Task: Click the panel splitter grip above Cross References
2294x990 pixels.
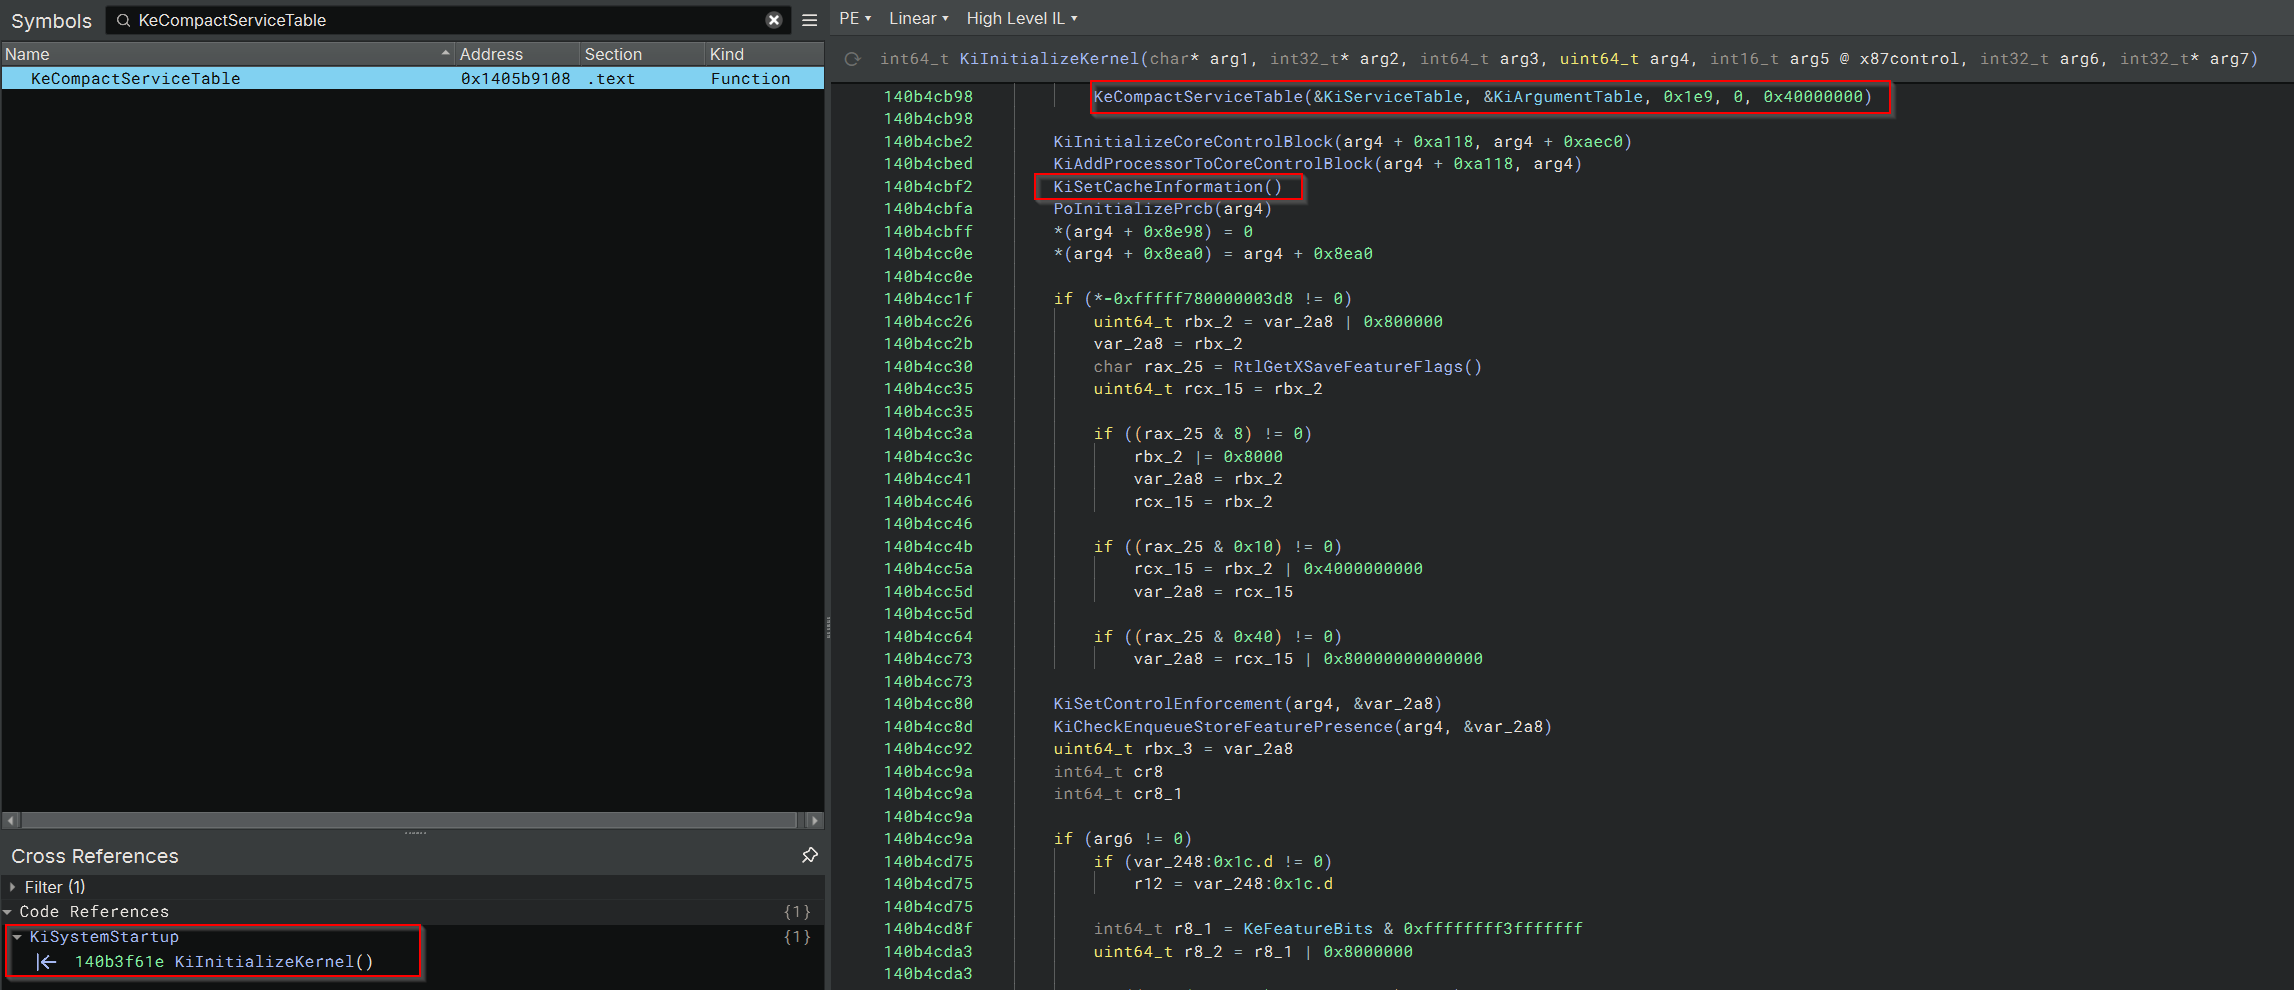Action: click(415, 833)
